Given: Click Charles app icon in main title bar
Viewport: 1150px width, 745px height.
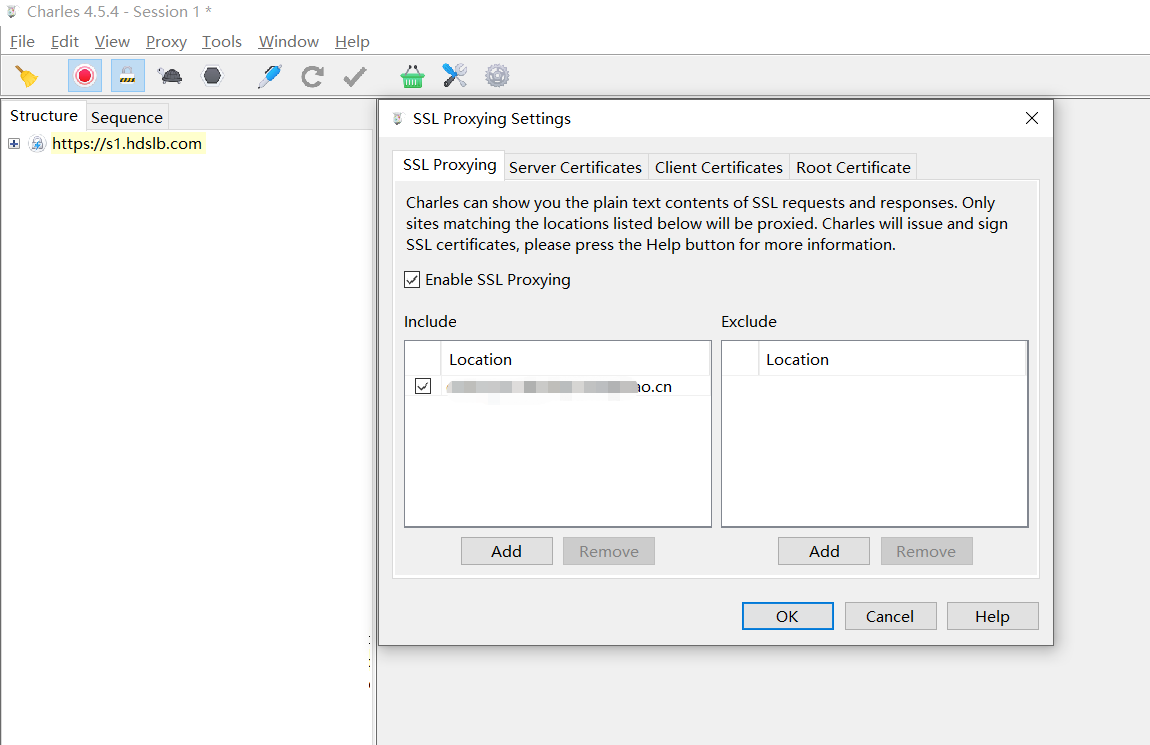Looking at the screenshot, I should click(x=12, y=12).
